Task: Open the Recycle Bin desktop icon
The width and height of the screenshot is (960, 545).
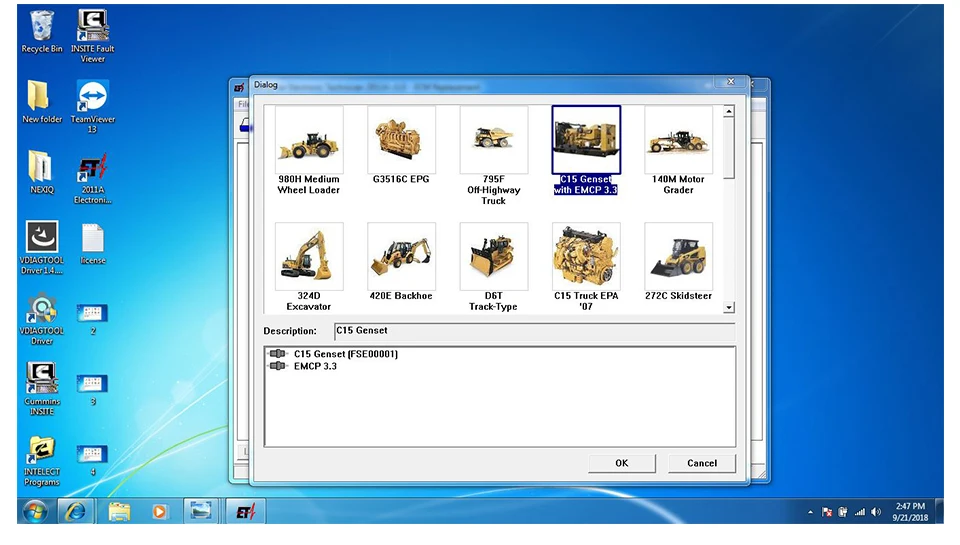Action: pyautogui.click(x=42, y=32)
